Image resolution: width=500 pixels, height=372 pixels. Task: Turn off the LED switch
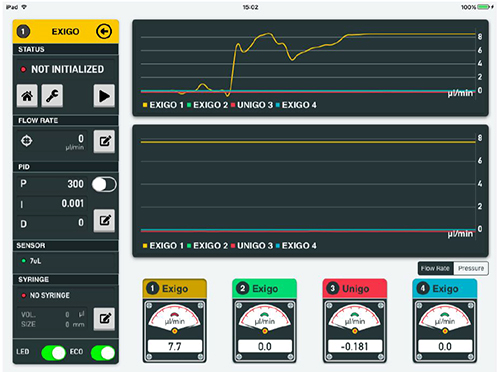coord(53,353)
